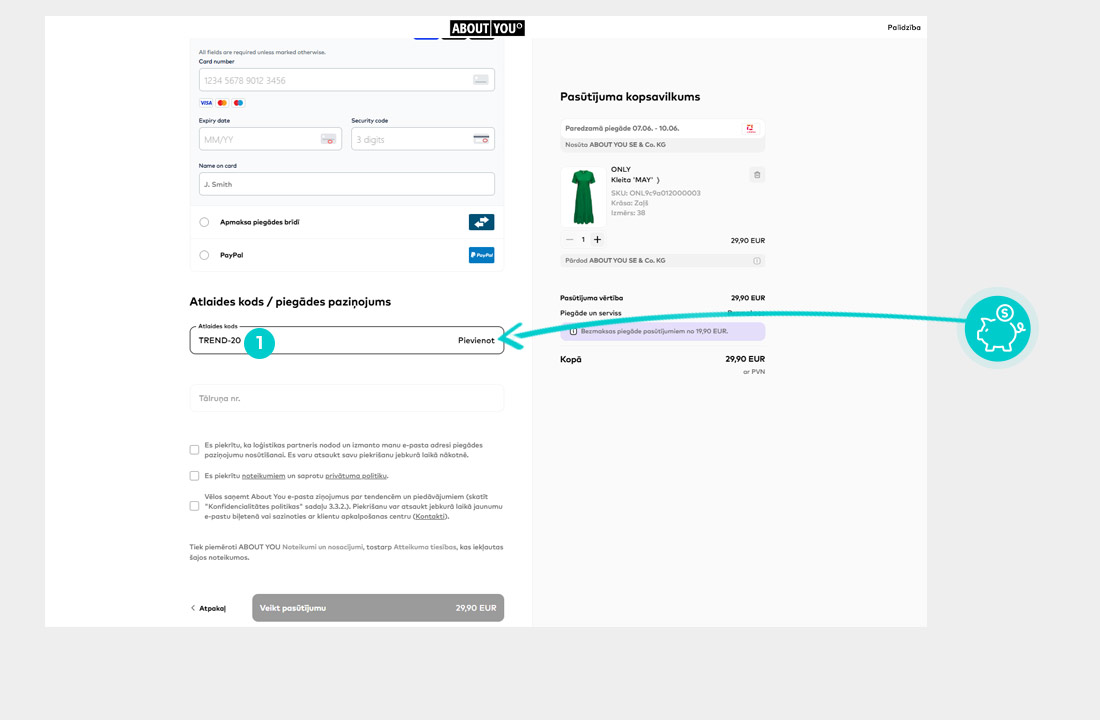This screenshot has width=1100, height=720.
Task: Delete the ONLY dress from order
Action: tap(757, 175)
